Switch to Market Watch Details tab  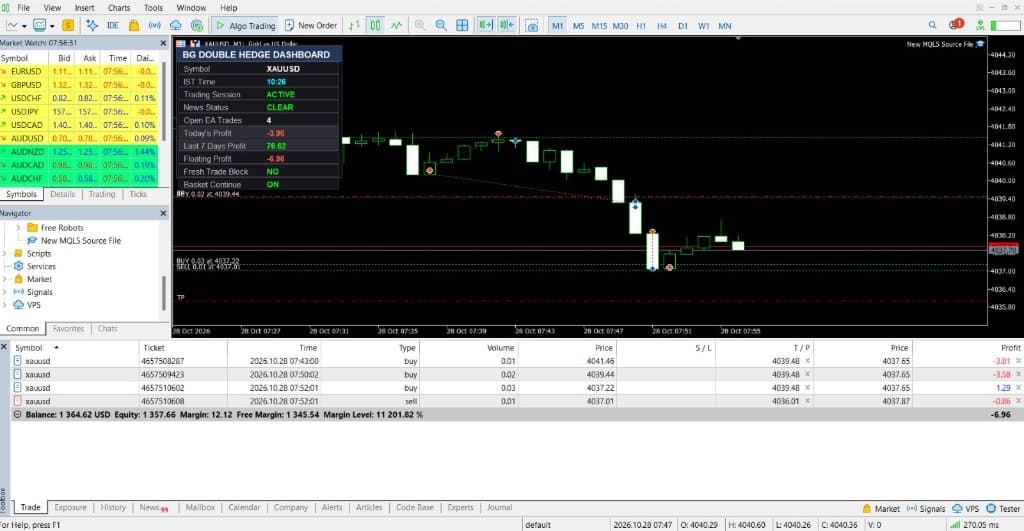63,194
